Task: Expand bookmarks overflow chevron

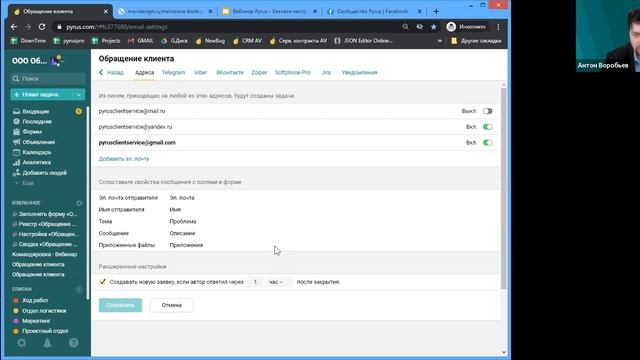Action: (x=440, y=41)
